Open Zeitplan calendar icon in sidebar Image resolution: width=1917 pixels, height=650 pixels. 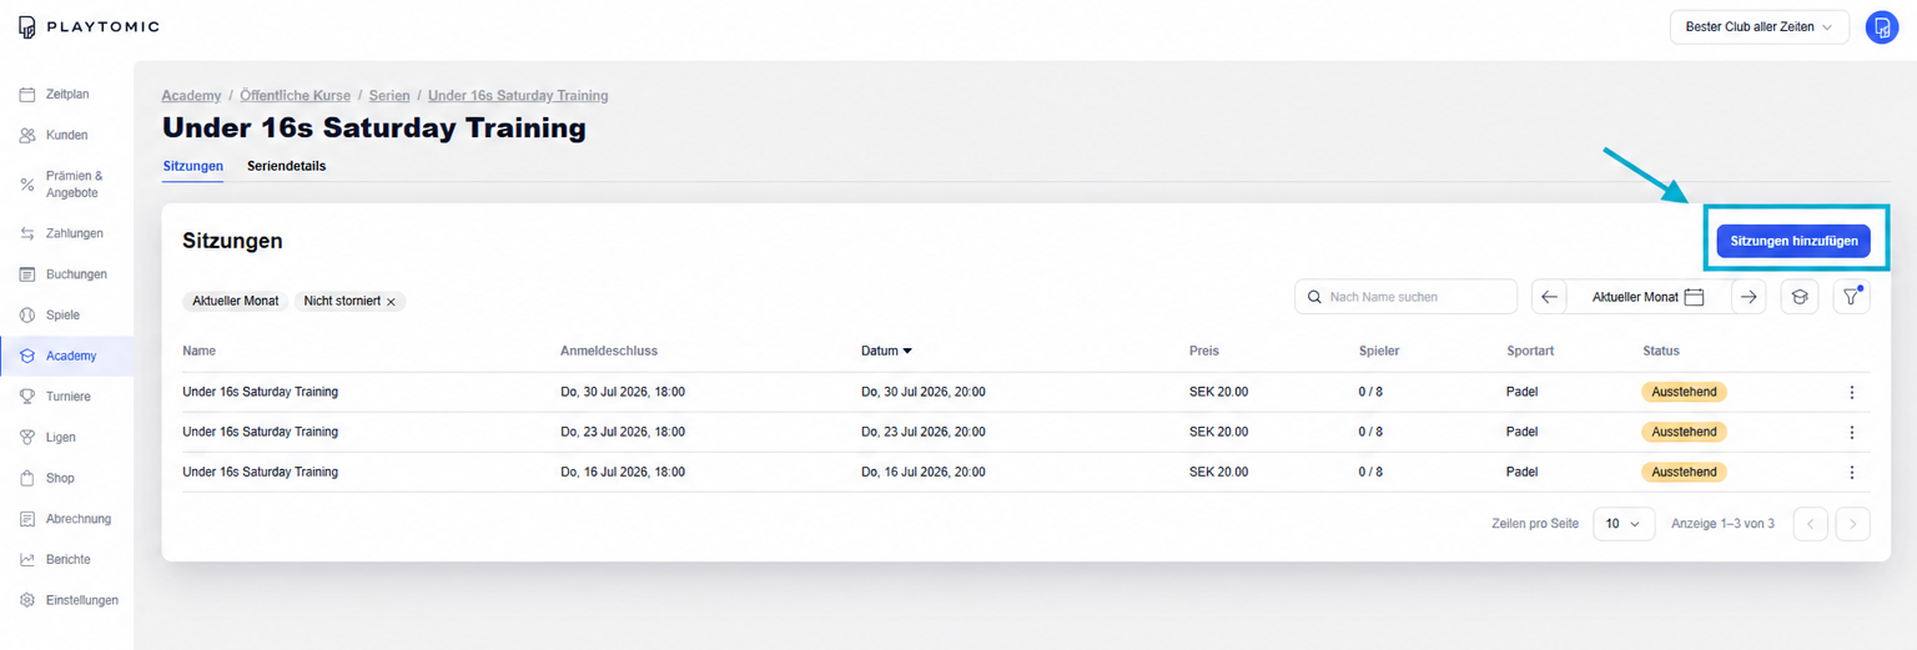click(27, 94)
